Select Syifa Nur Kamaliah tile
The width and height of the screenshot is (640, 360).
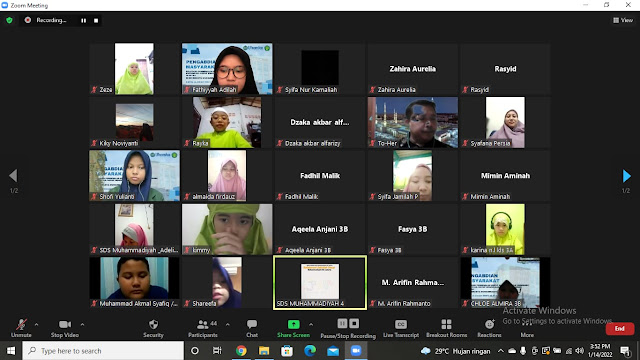(320, 69)
